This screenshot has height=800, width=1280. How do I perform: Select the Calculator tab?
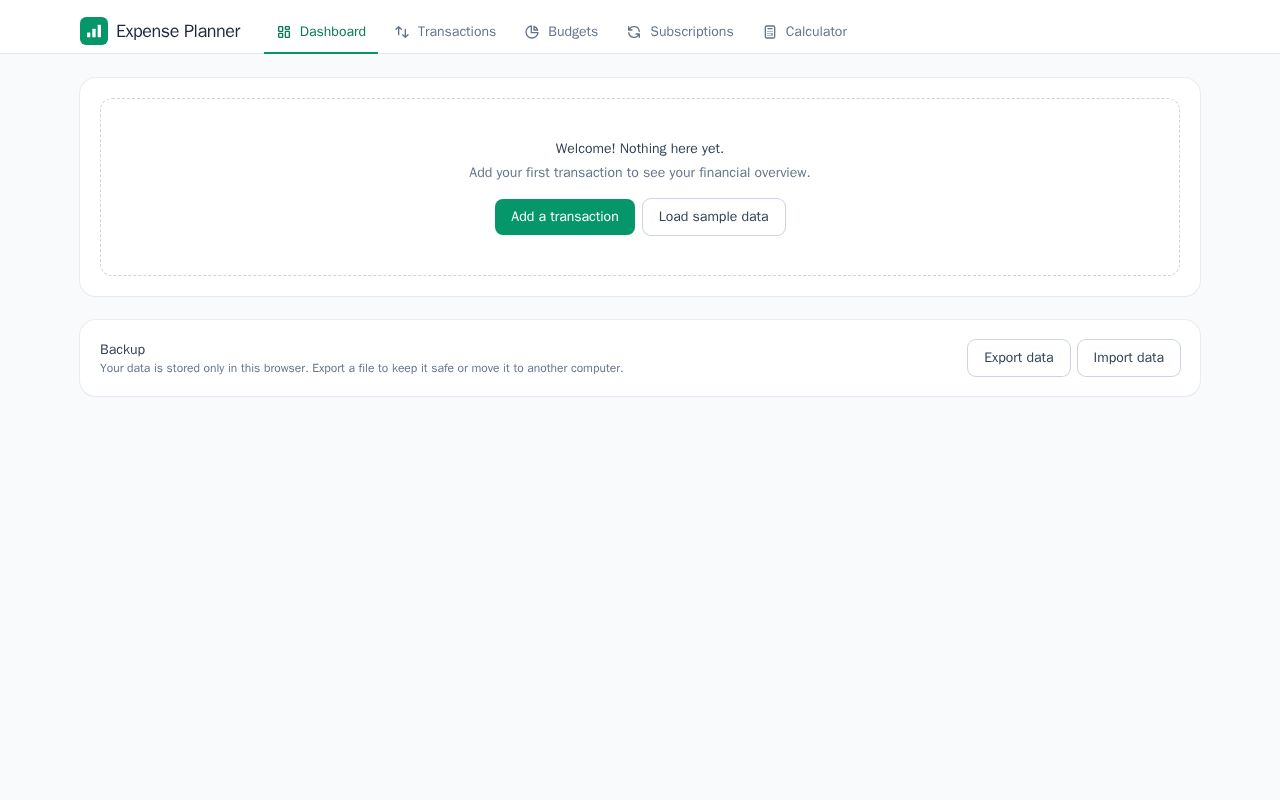805,32
